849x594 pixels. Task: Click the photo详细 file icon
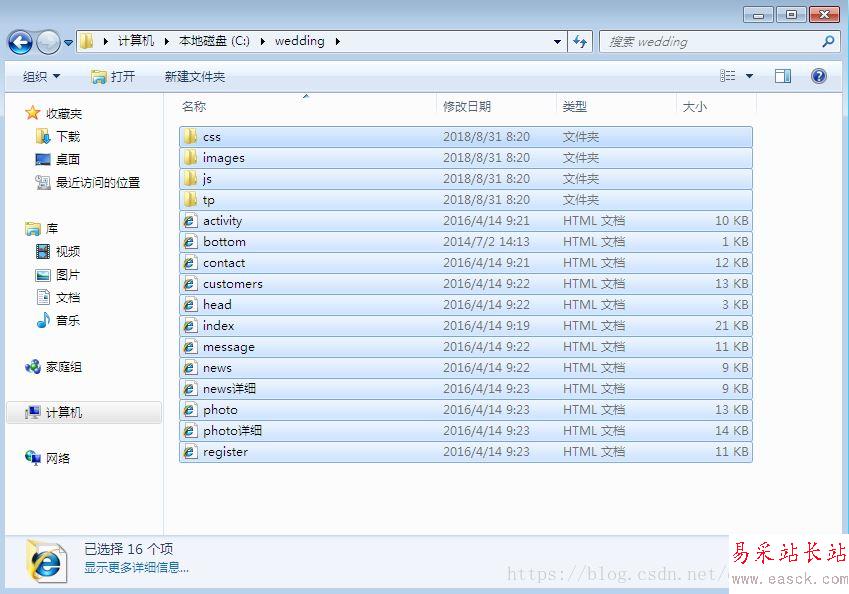(190, 430)
